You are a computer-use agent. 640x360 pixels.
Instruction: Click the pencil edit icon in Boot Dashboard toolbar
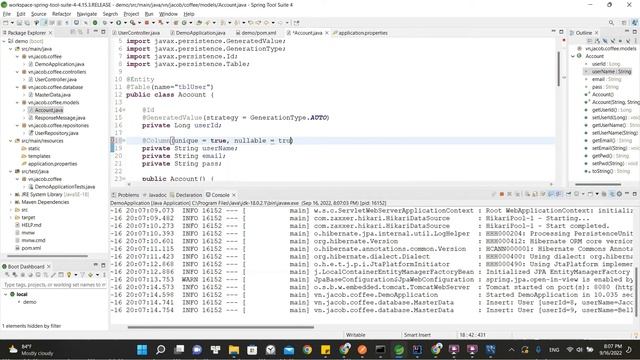[x=53, y=275]
